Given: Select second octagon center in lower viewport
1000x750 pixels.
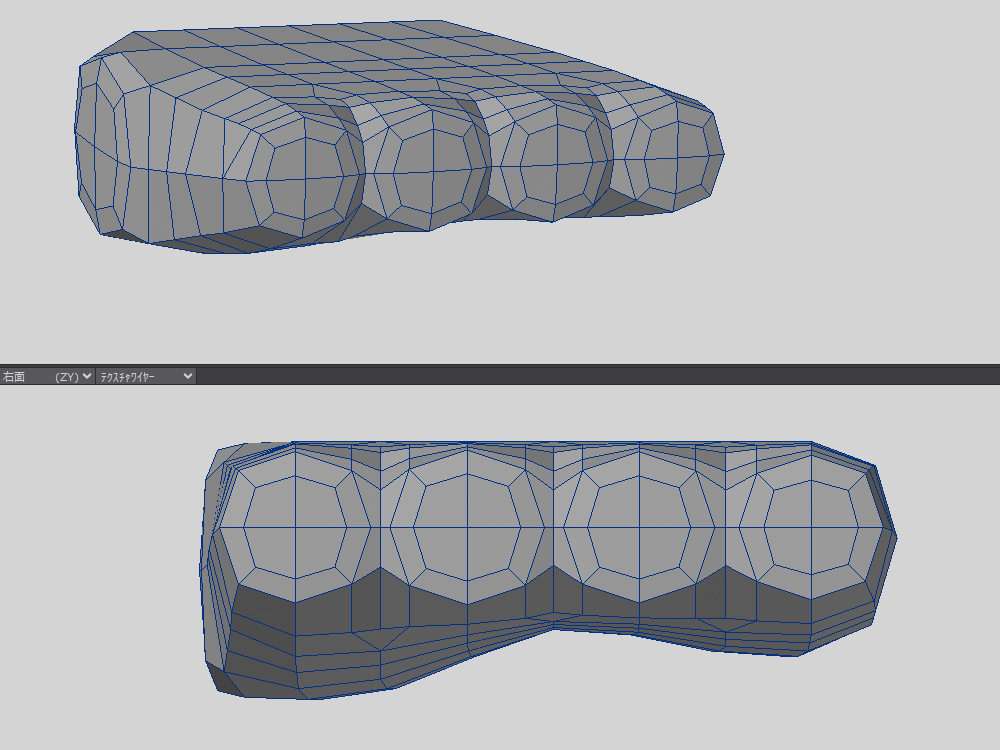Looking at the screenshot, I should coord(467,527).
